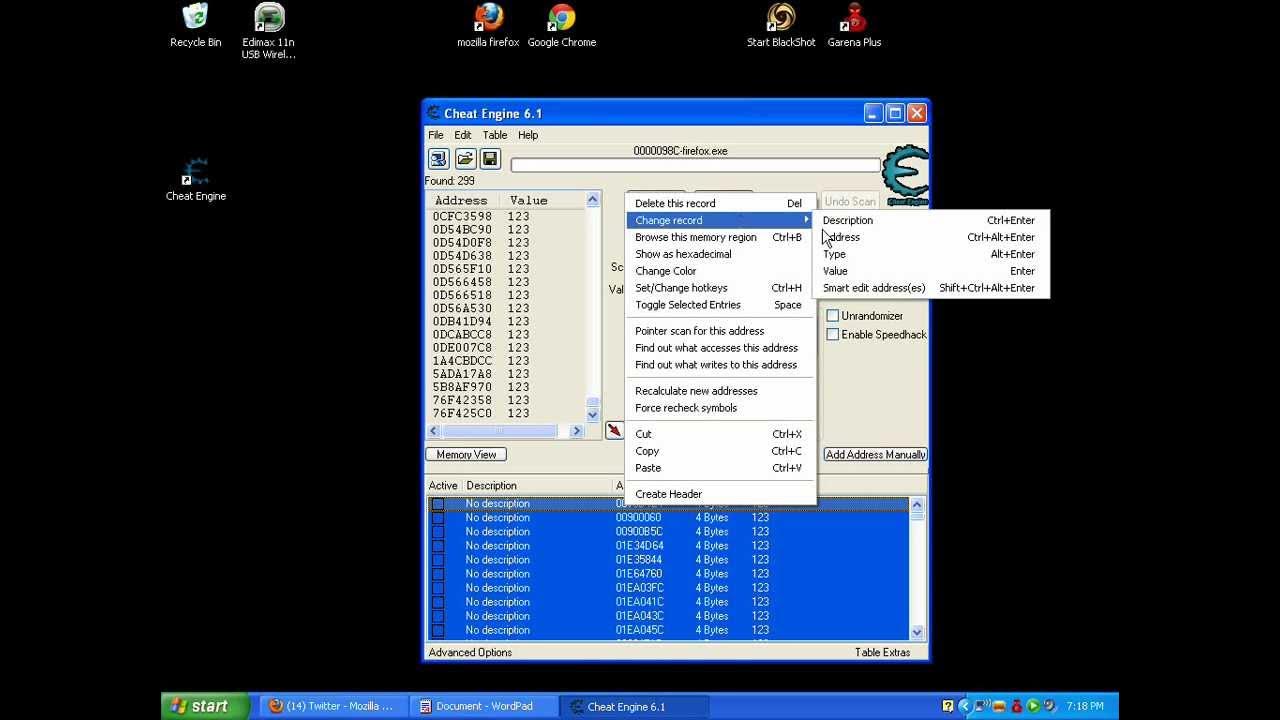The image size is (1280, 720).
Task: Launch the Garena Plus desktop shortcut
Action: coord(854,26)
